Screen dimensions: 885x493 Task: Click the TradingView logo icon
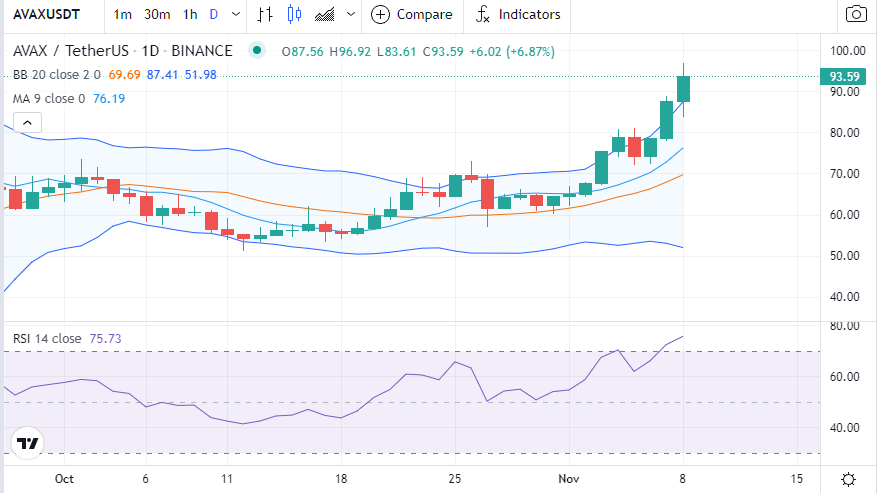pyautogui.click(x=27, y=443)
